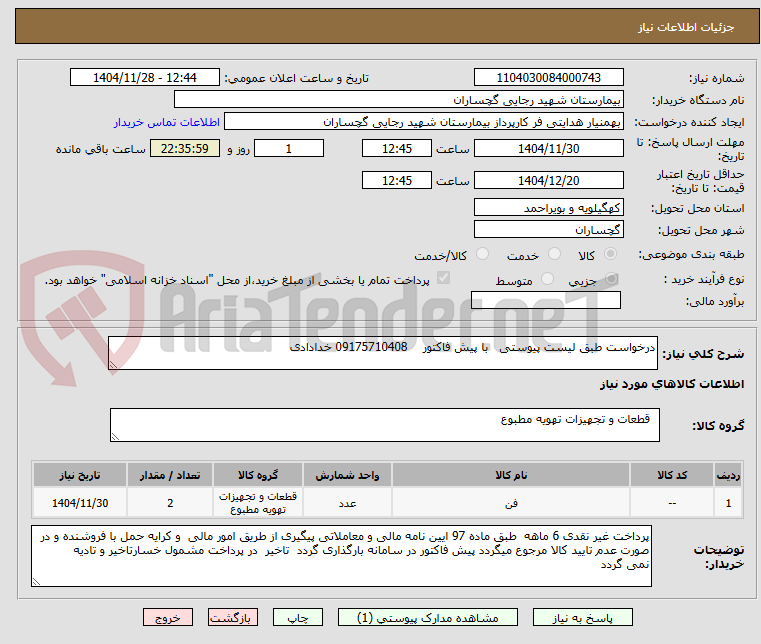Click the page header جزئیات اطلاعات نیاز
Screen dimensions: 761x644
point(685,27)
